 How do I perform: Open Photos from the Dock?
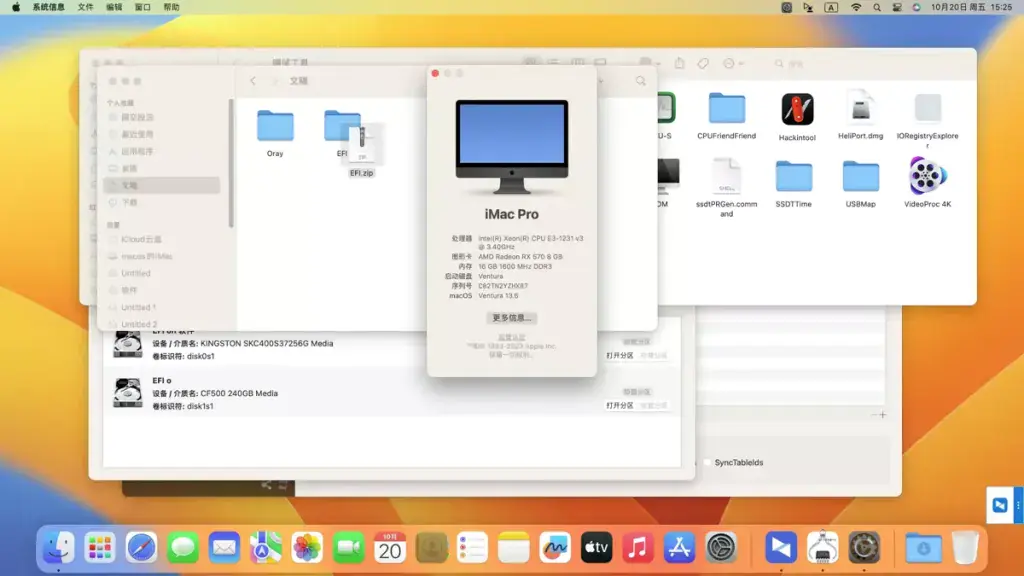point(307,547)
